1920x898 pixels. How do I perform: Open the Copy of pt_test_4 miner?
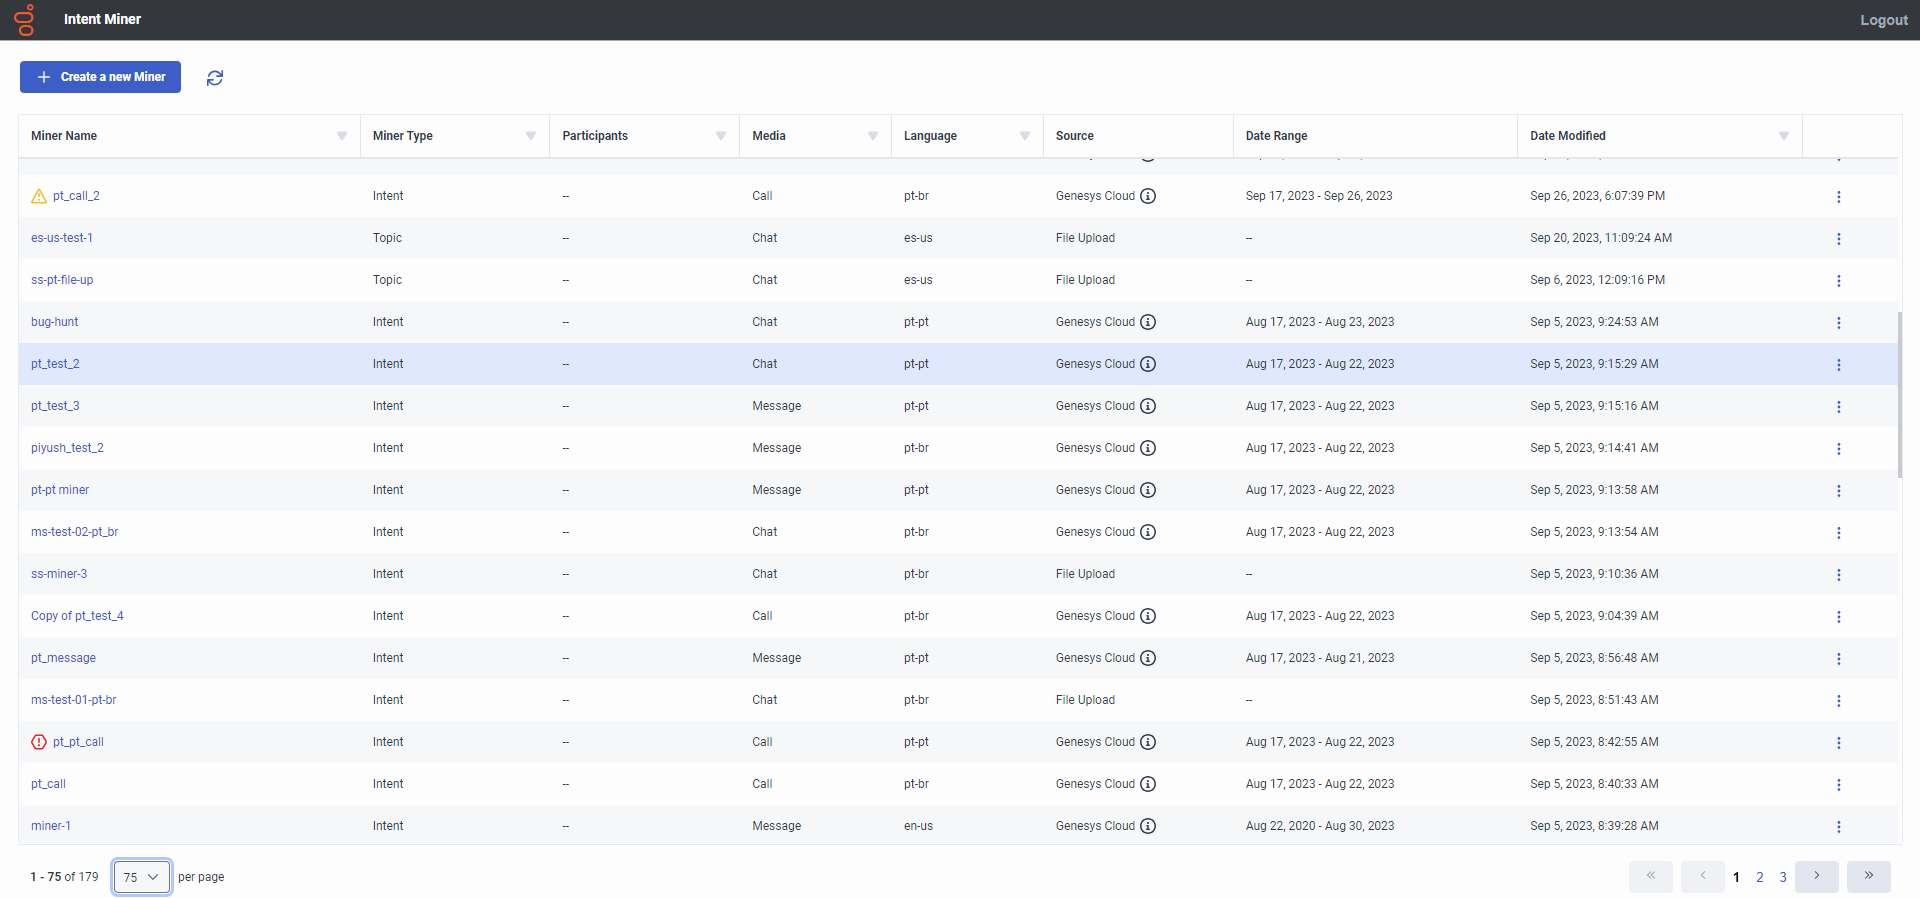click(x=77, y=616)
